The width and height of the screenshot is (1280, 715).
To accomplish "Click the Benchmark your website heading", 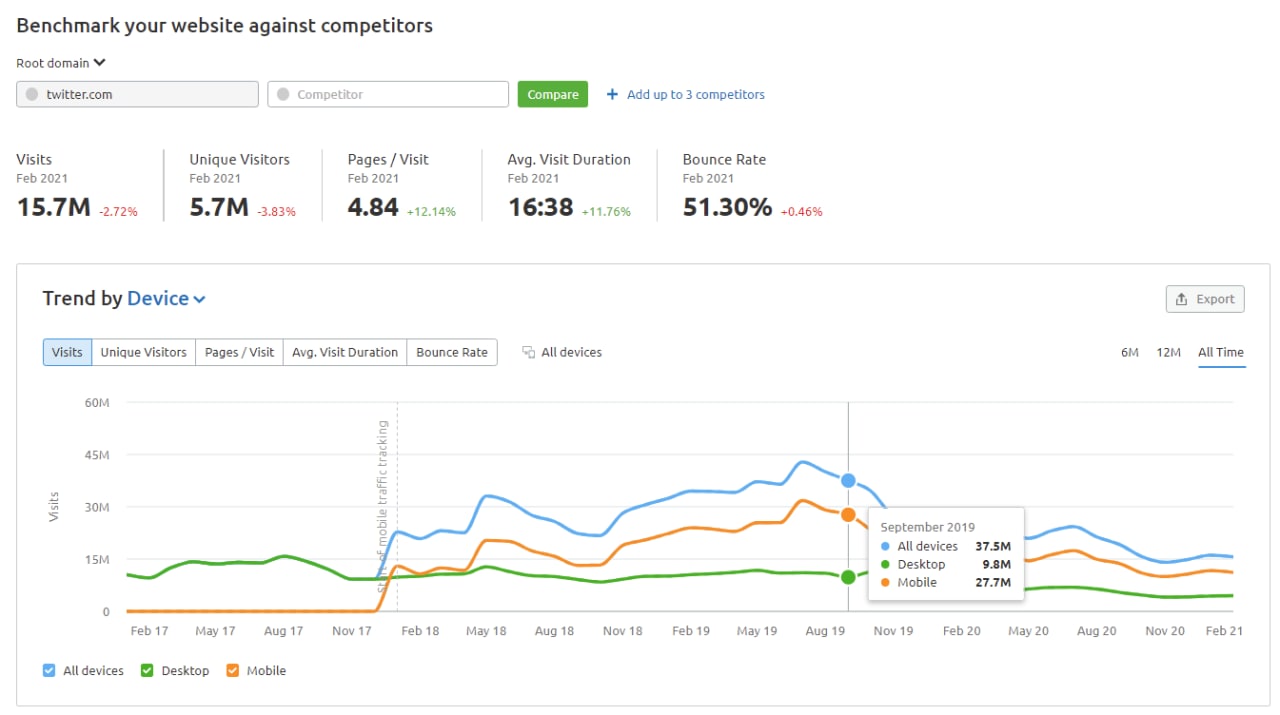I will pos(225,26).
